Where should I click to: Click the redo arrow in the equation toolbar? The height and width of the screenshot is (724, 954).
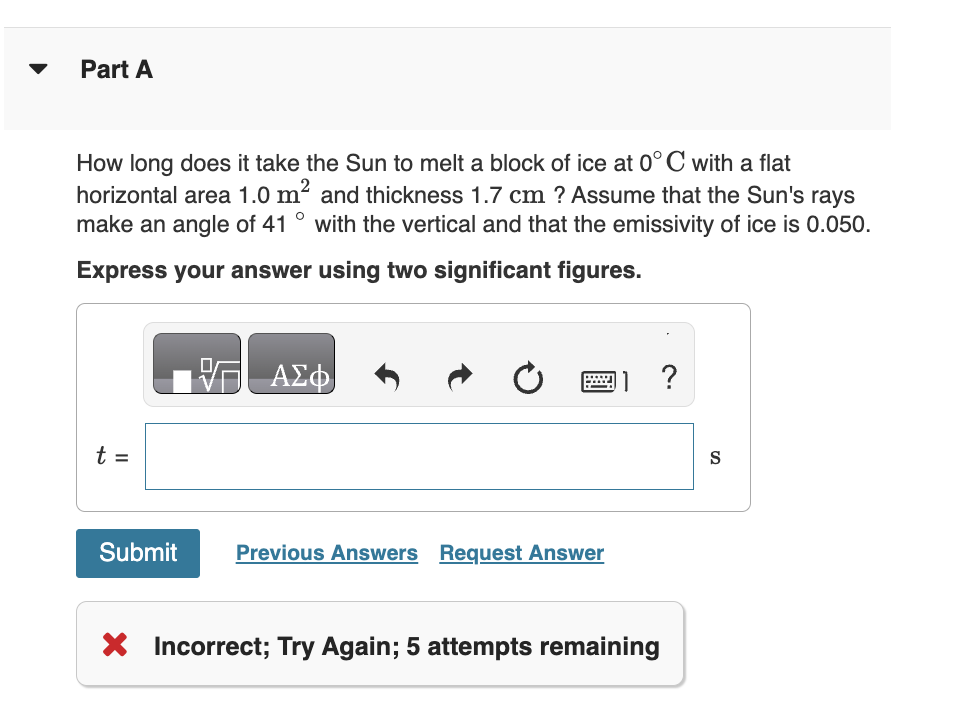coord(459,377)
